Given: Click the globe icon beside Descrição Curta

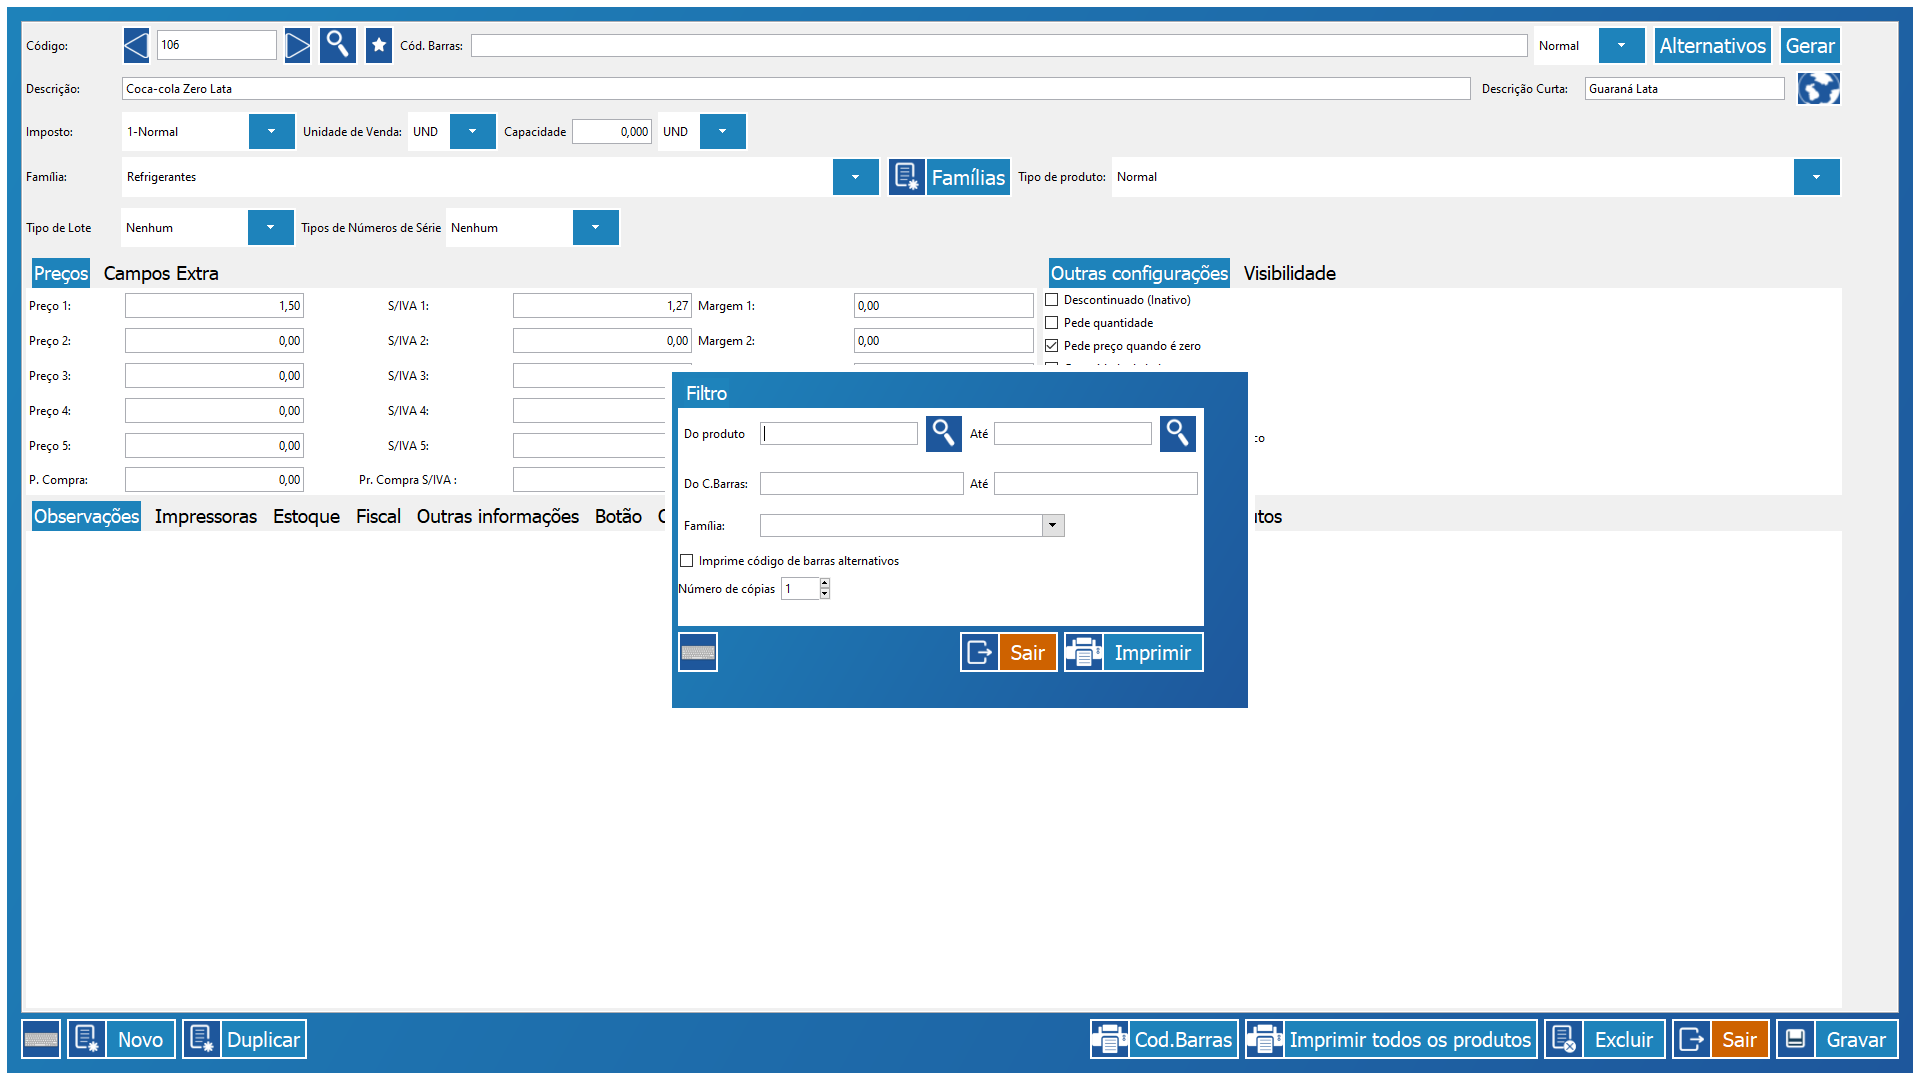Looking at the screenshot, I should pyautogui.click(x=1818, y=89).
